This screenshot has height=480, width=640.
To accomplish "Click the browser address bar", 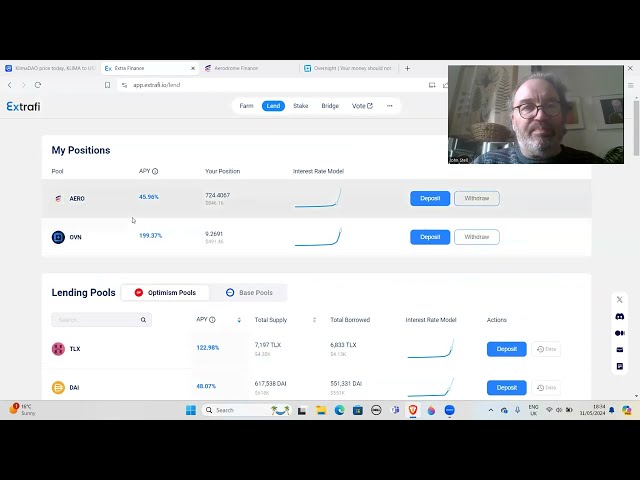I will pos(273,85).
